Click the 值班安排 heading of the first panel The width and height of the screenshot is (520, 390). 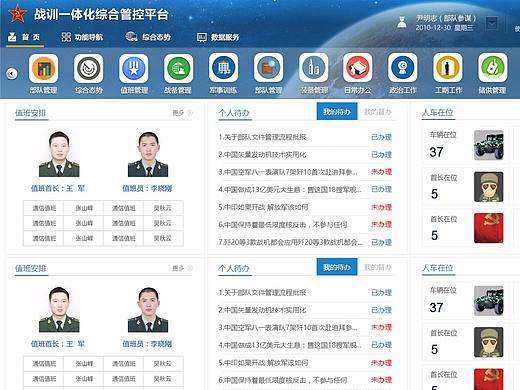tap(31, 113)
